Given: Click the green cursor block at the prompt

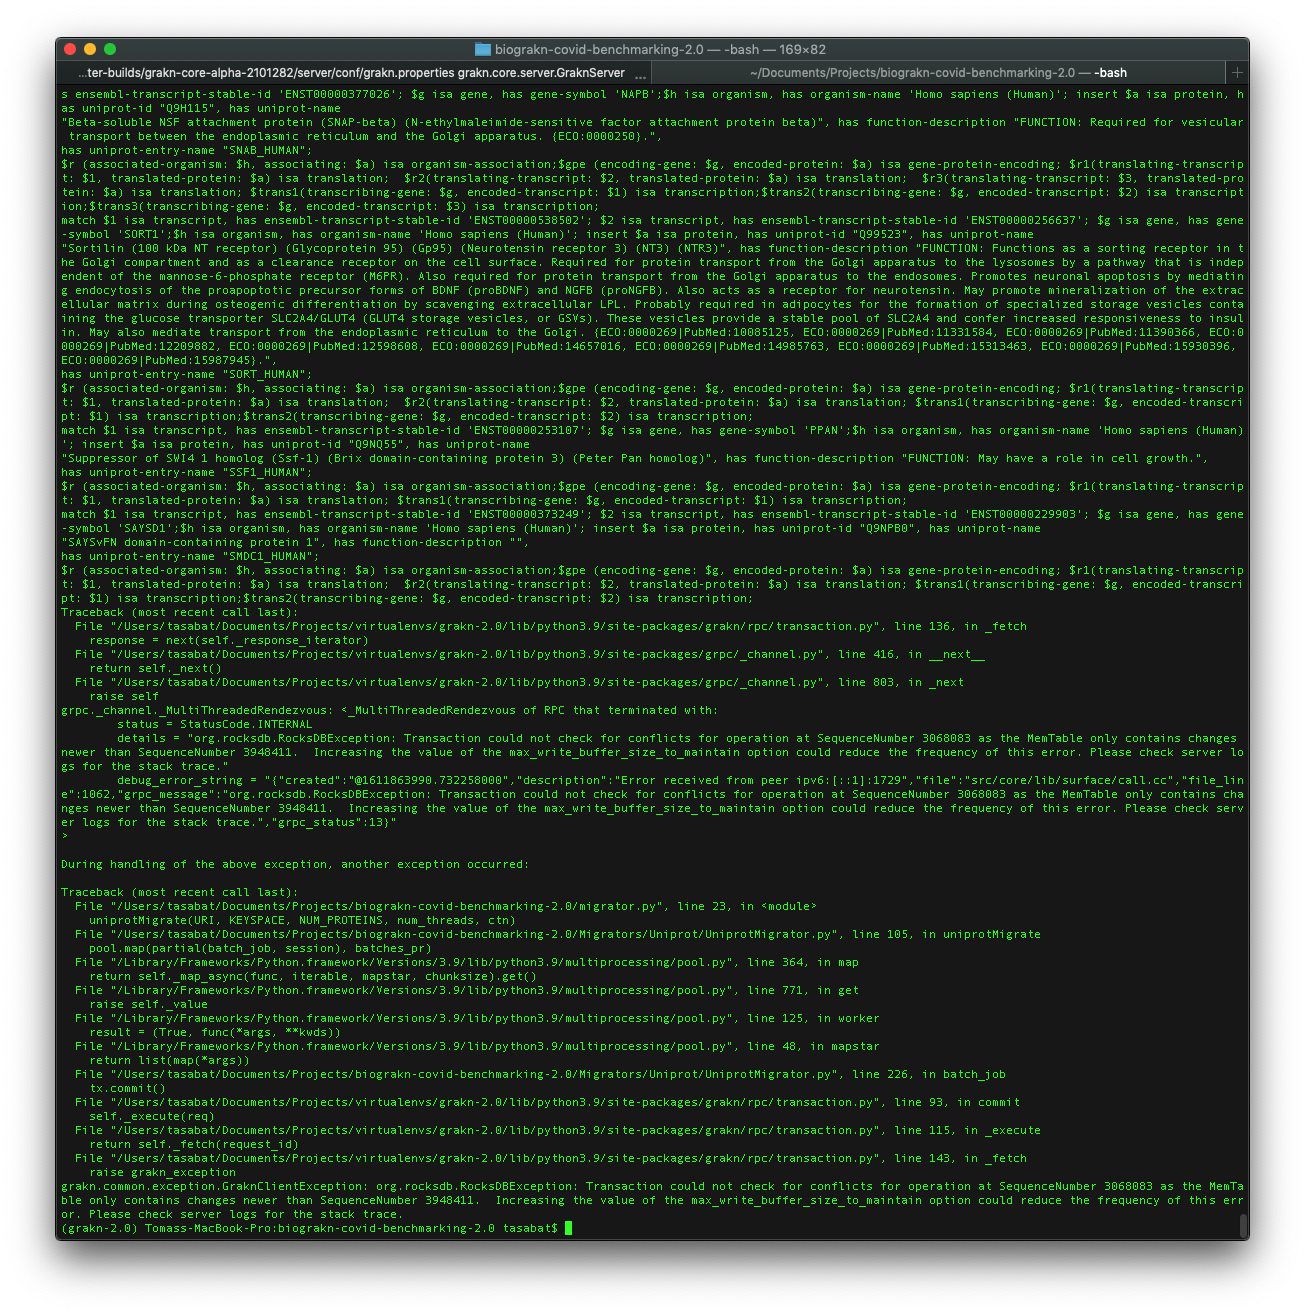Looking at the screenshot, I should click(568, 1228).
